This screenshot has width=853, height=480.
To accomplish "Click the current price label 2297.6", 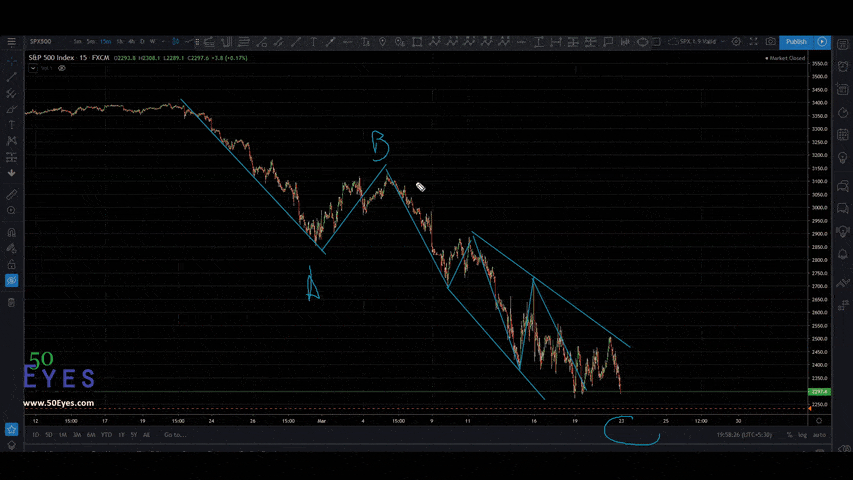I will point(819,391).
